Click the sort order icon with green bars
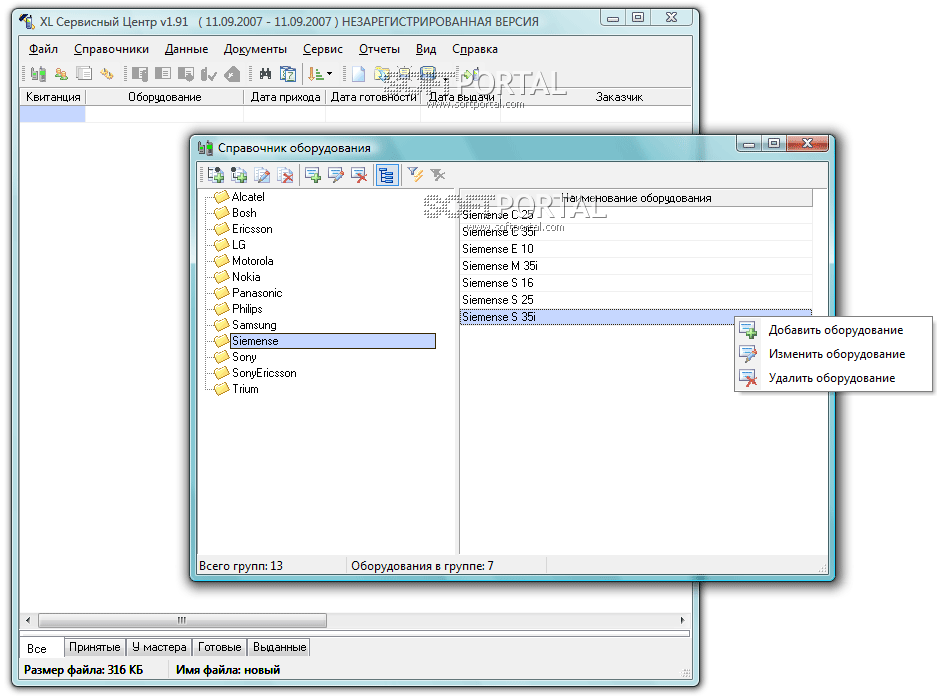The image size is (939, 700). (x=315, y=74)
